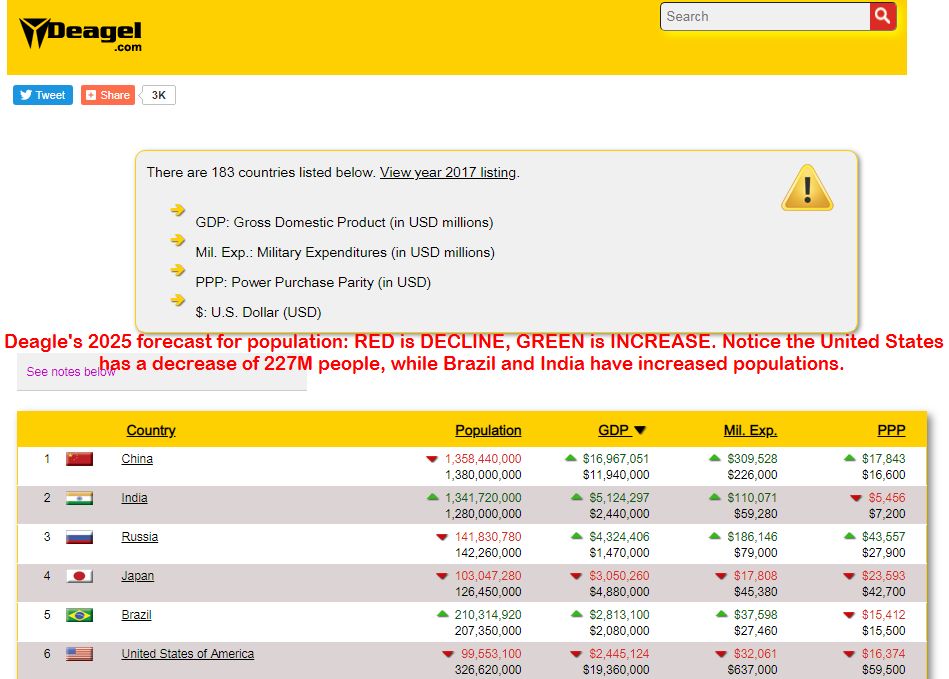949x679 pixels.
Task: Open the Russia country link
Action: coord(140,537)
